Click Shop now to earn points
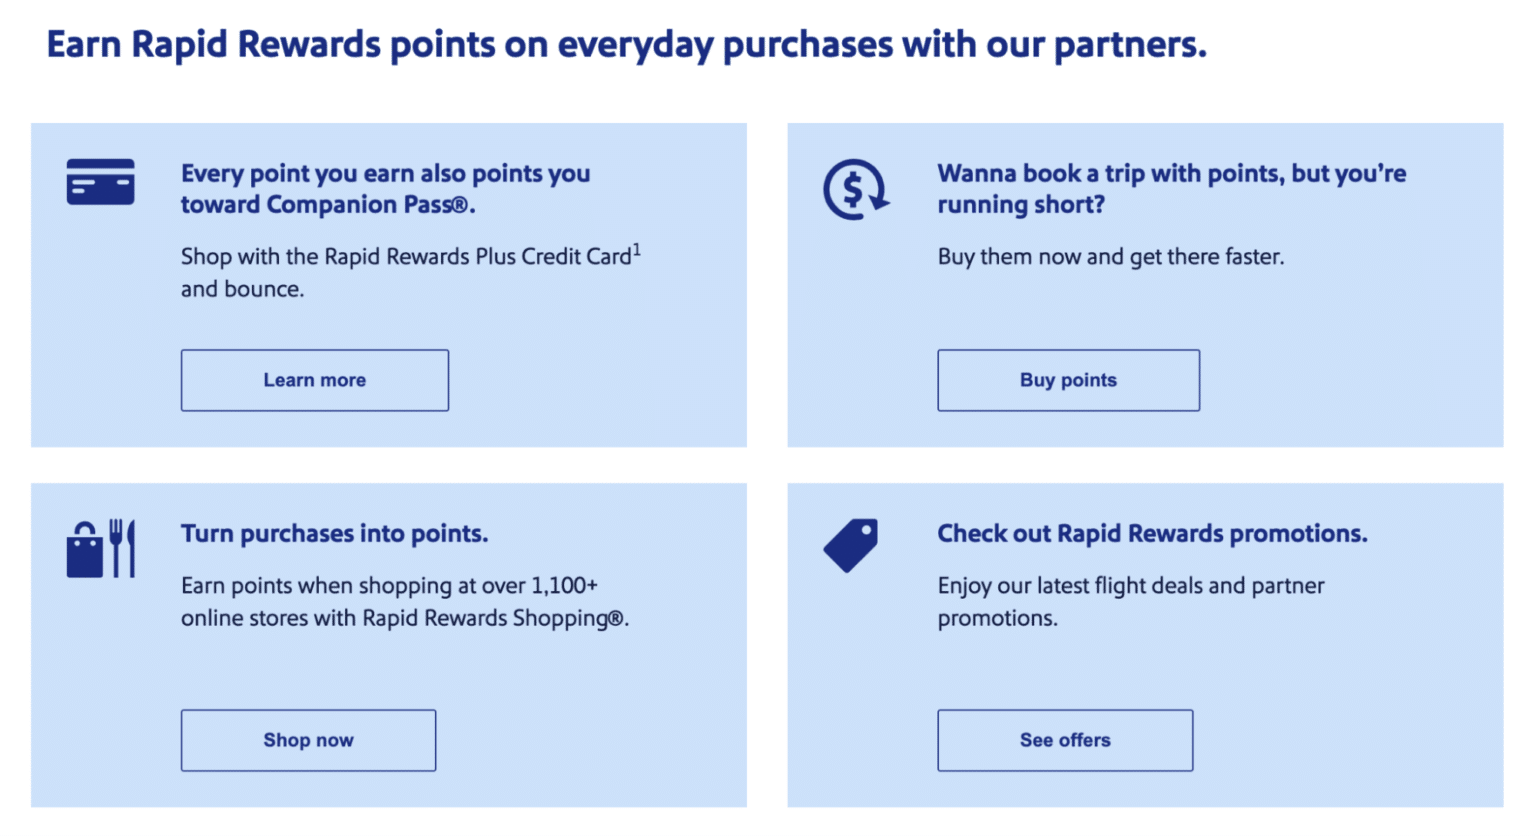The width and height of the screenshot is (1536, 837). (308, 740)
